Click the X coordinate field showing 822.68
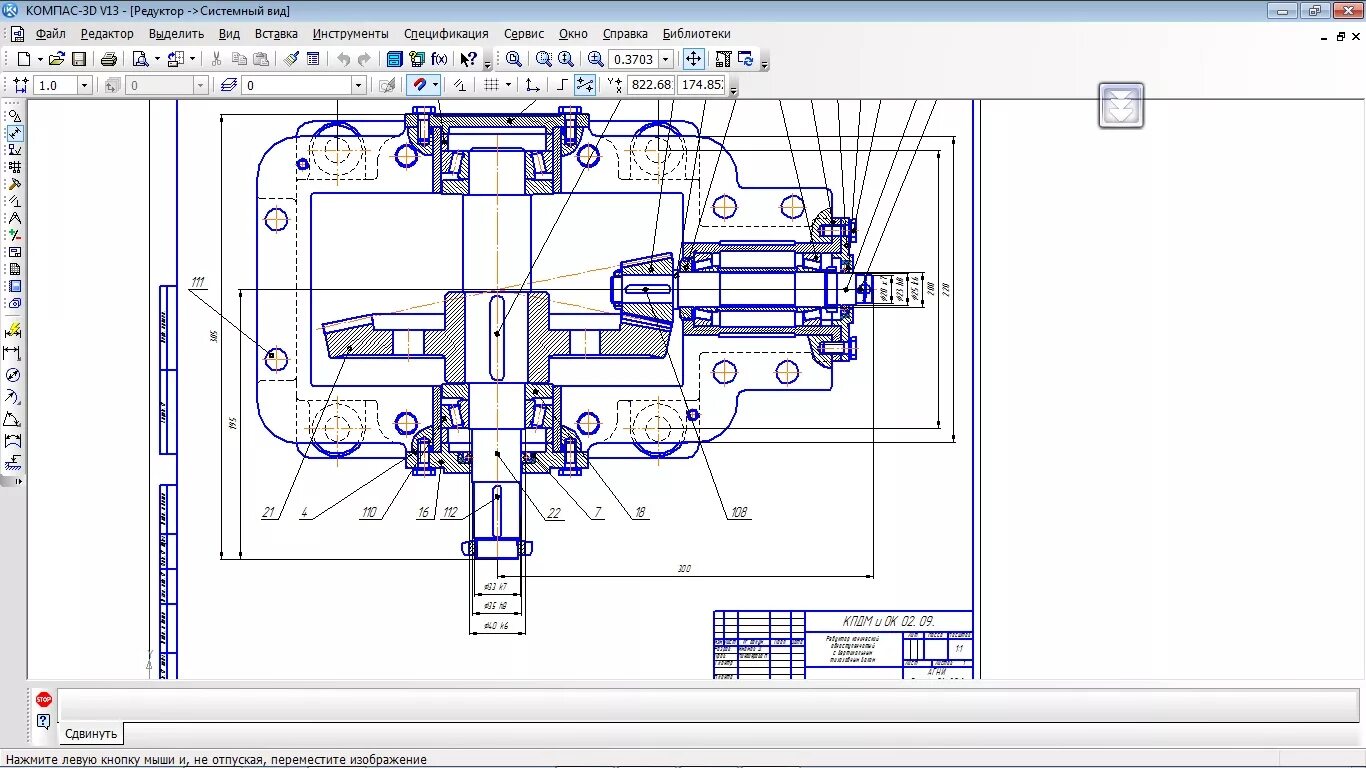The width and height of the screenshot is (1366, 768). (x=651, y=85)
